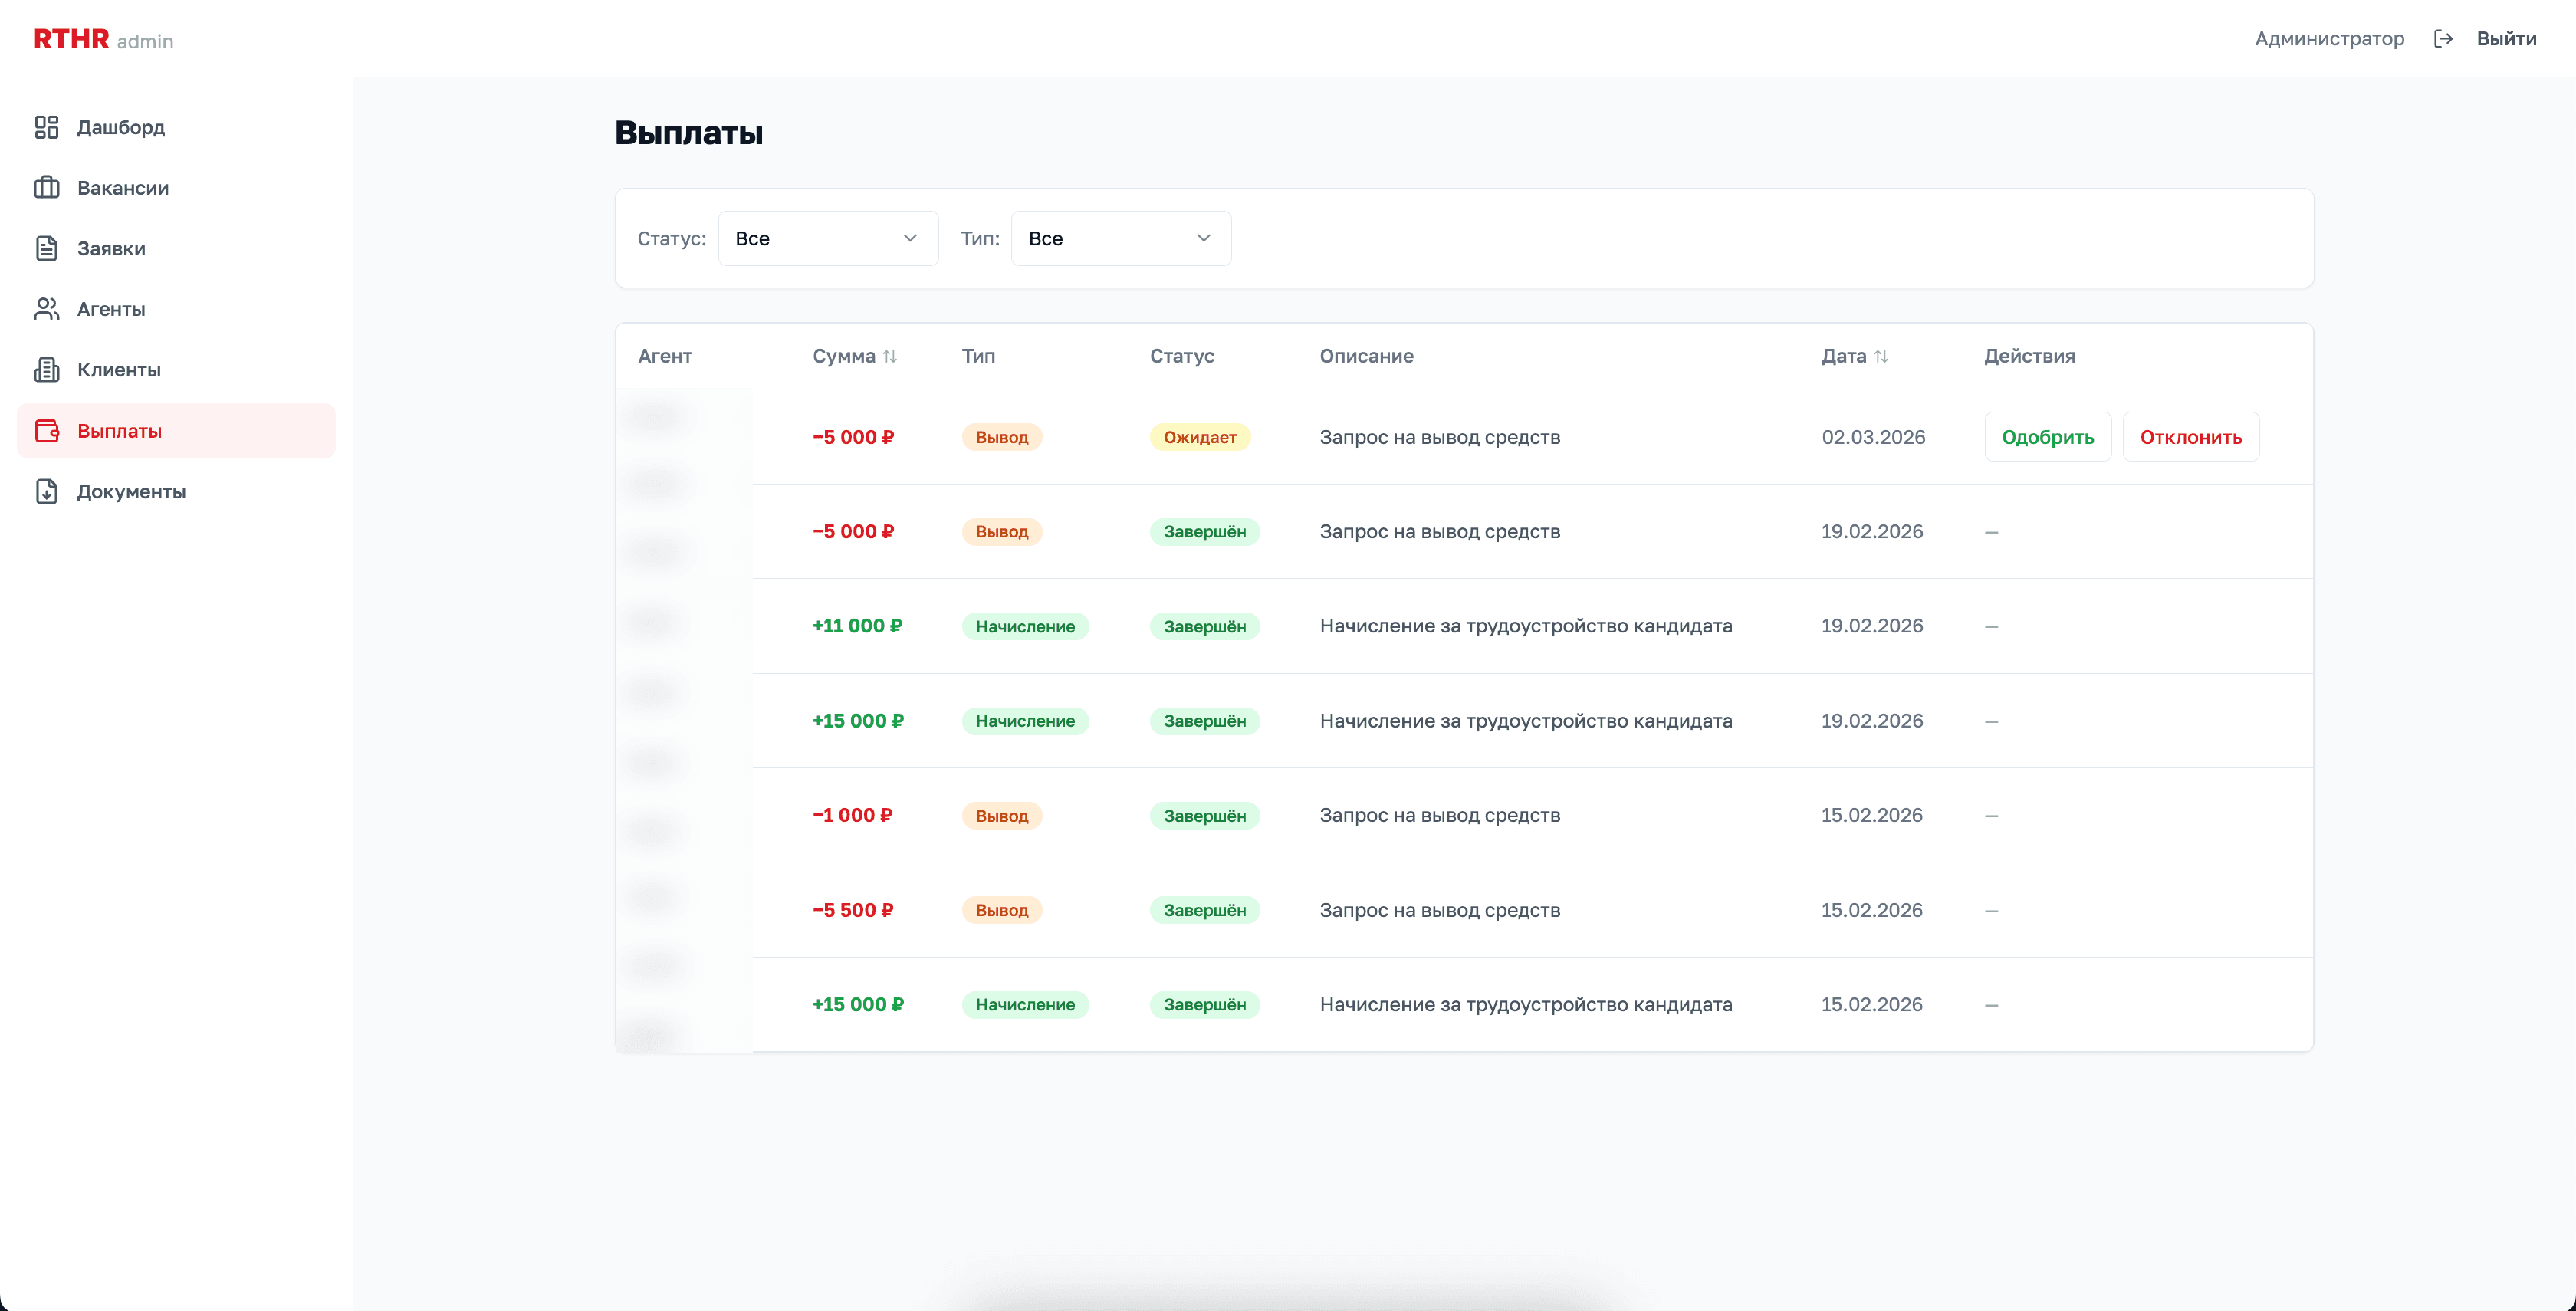Click the wallet icon next to Выплаты
The height and width of the screenshot is (1311, 2576).
click(46, 431)
